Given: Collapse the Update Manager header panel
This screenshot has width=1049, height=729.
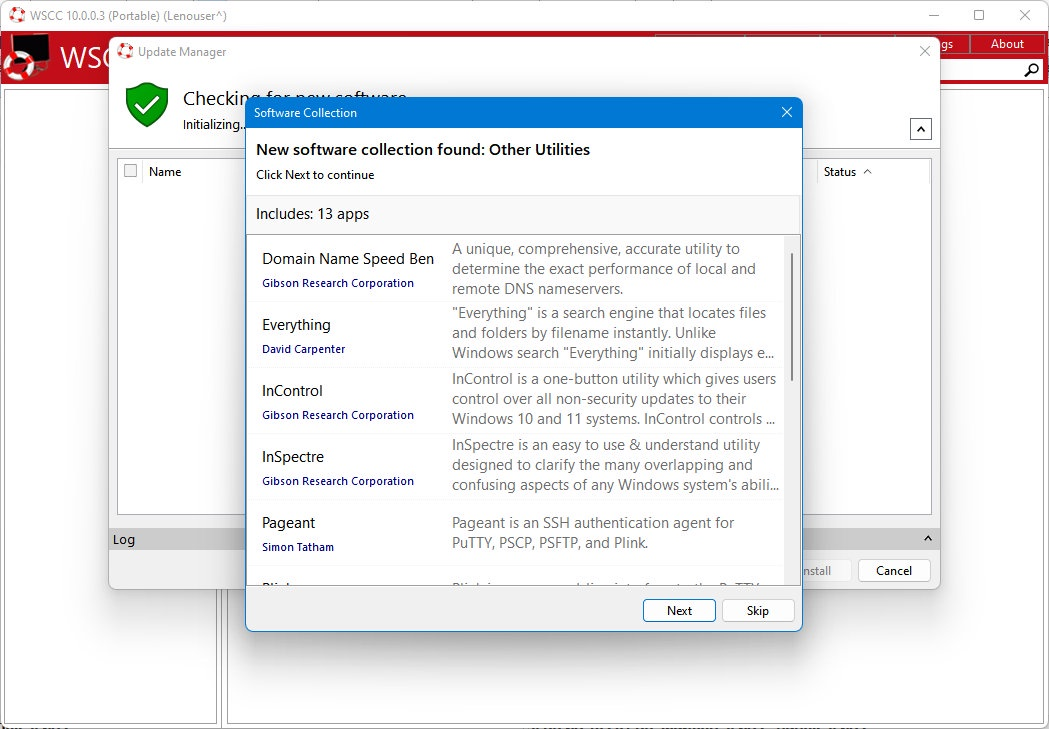Looking at the screenshot, I should 921,129.
